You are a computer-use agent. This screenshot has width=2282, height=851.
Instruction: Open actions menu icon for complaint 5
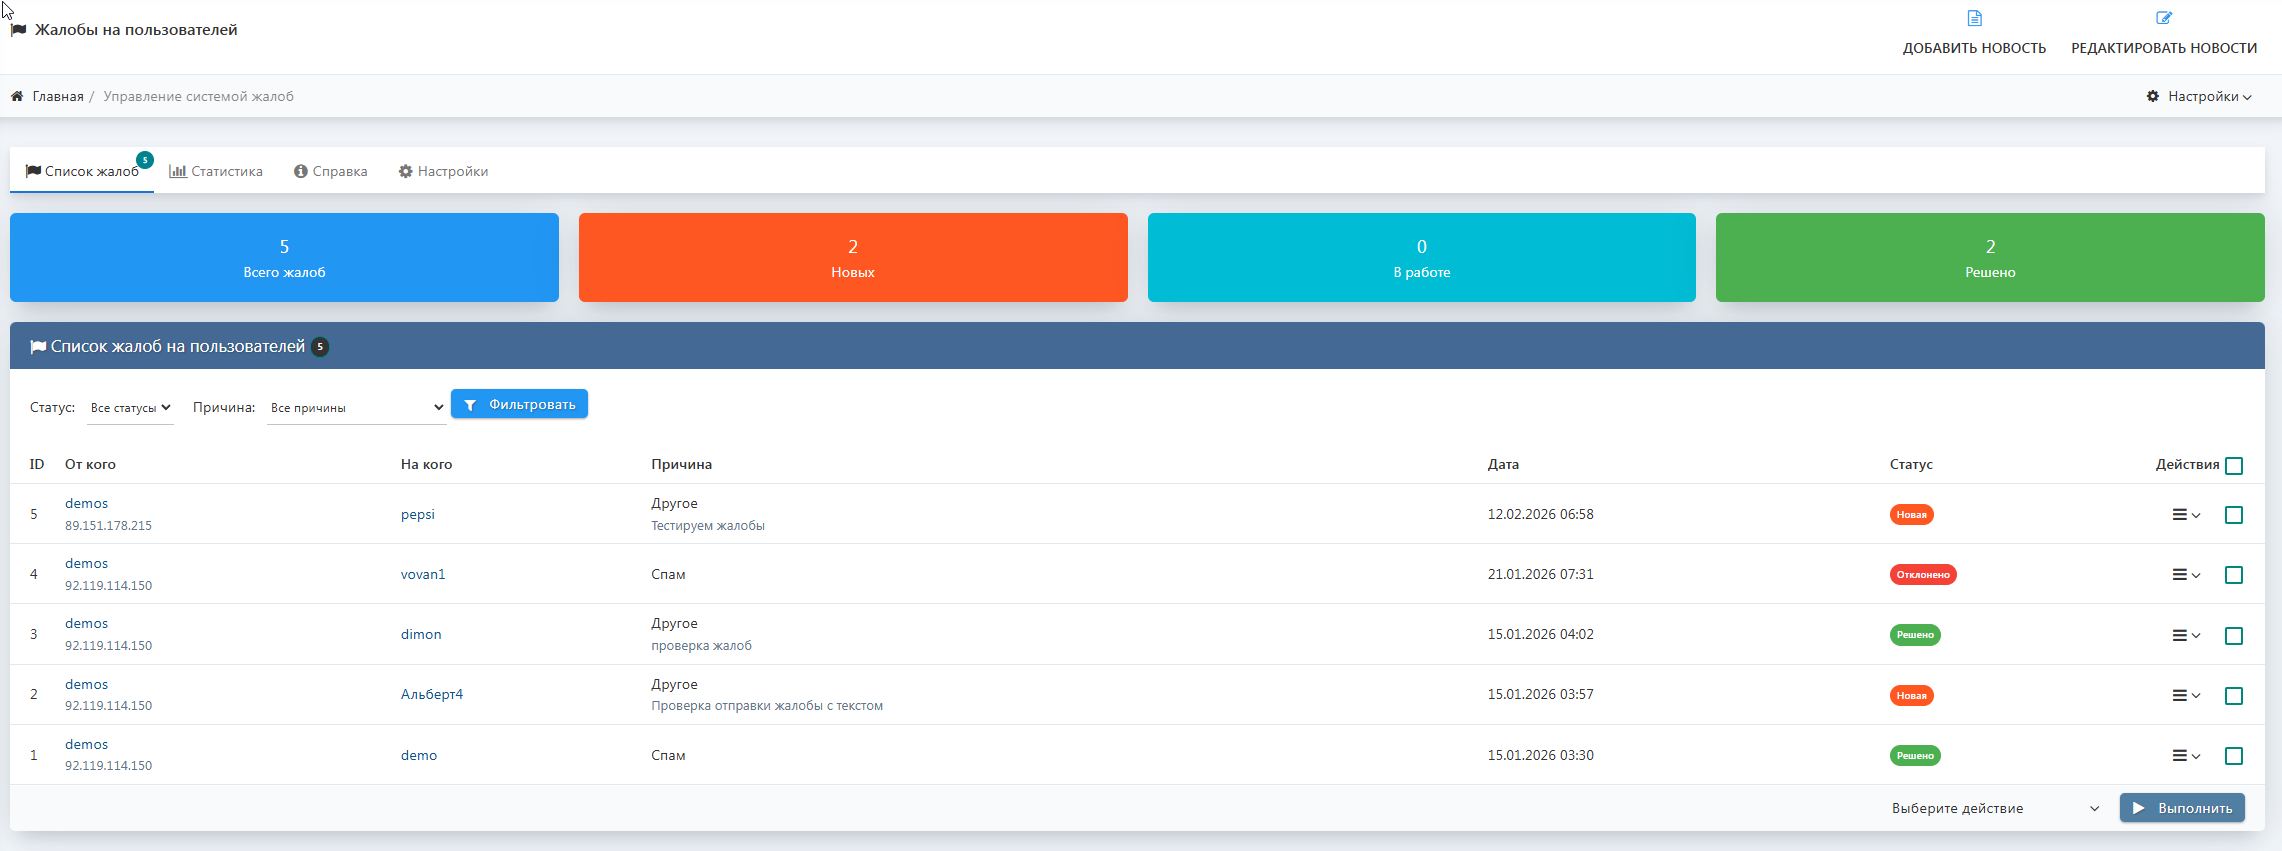click(x=2185, y=515)
